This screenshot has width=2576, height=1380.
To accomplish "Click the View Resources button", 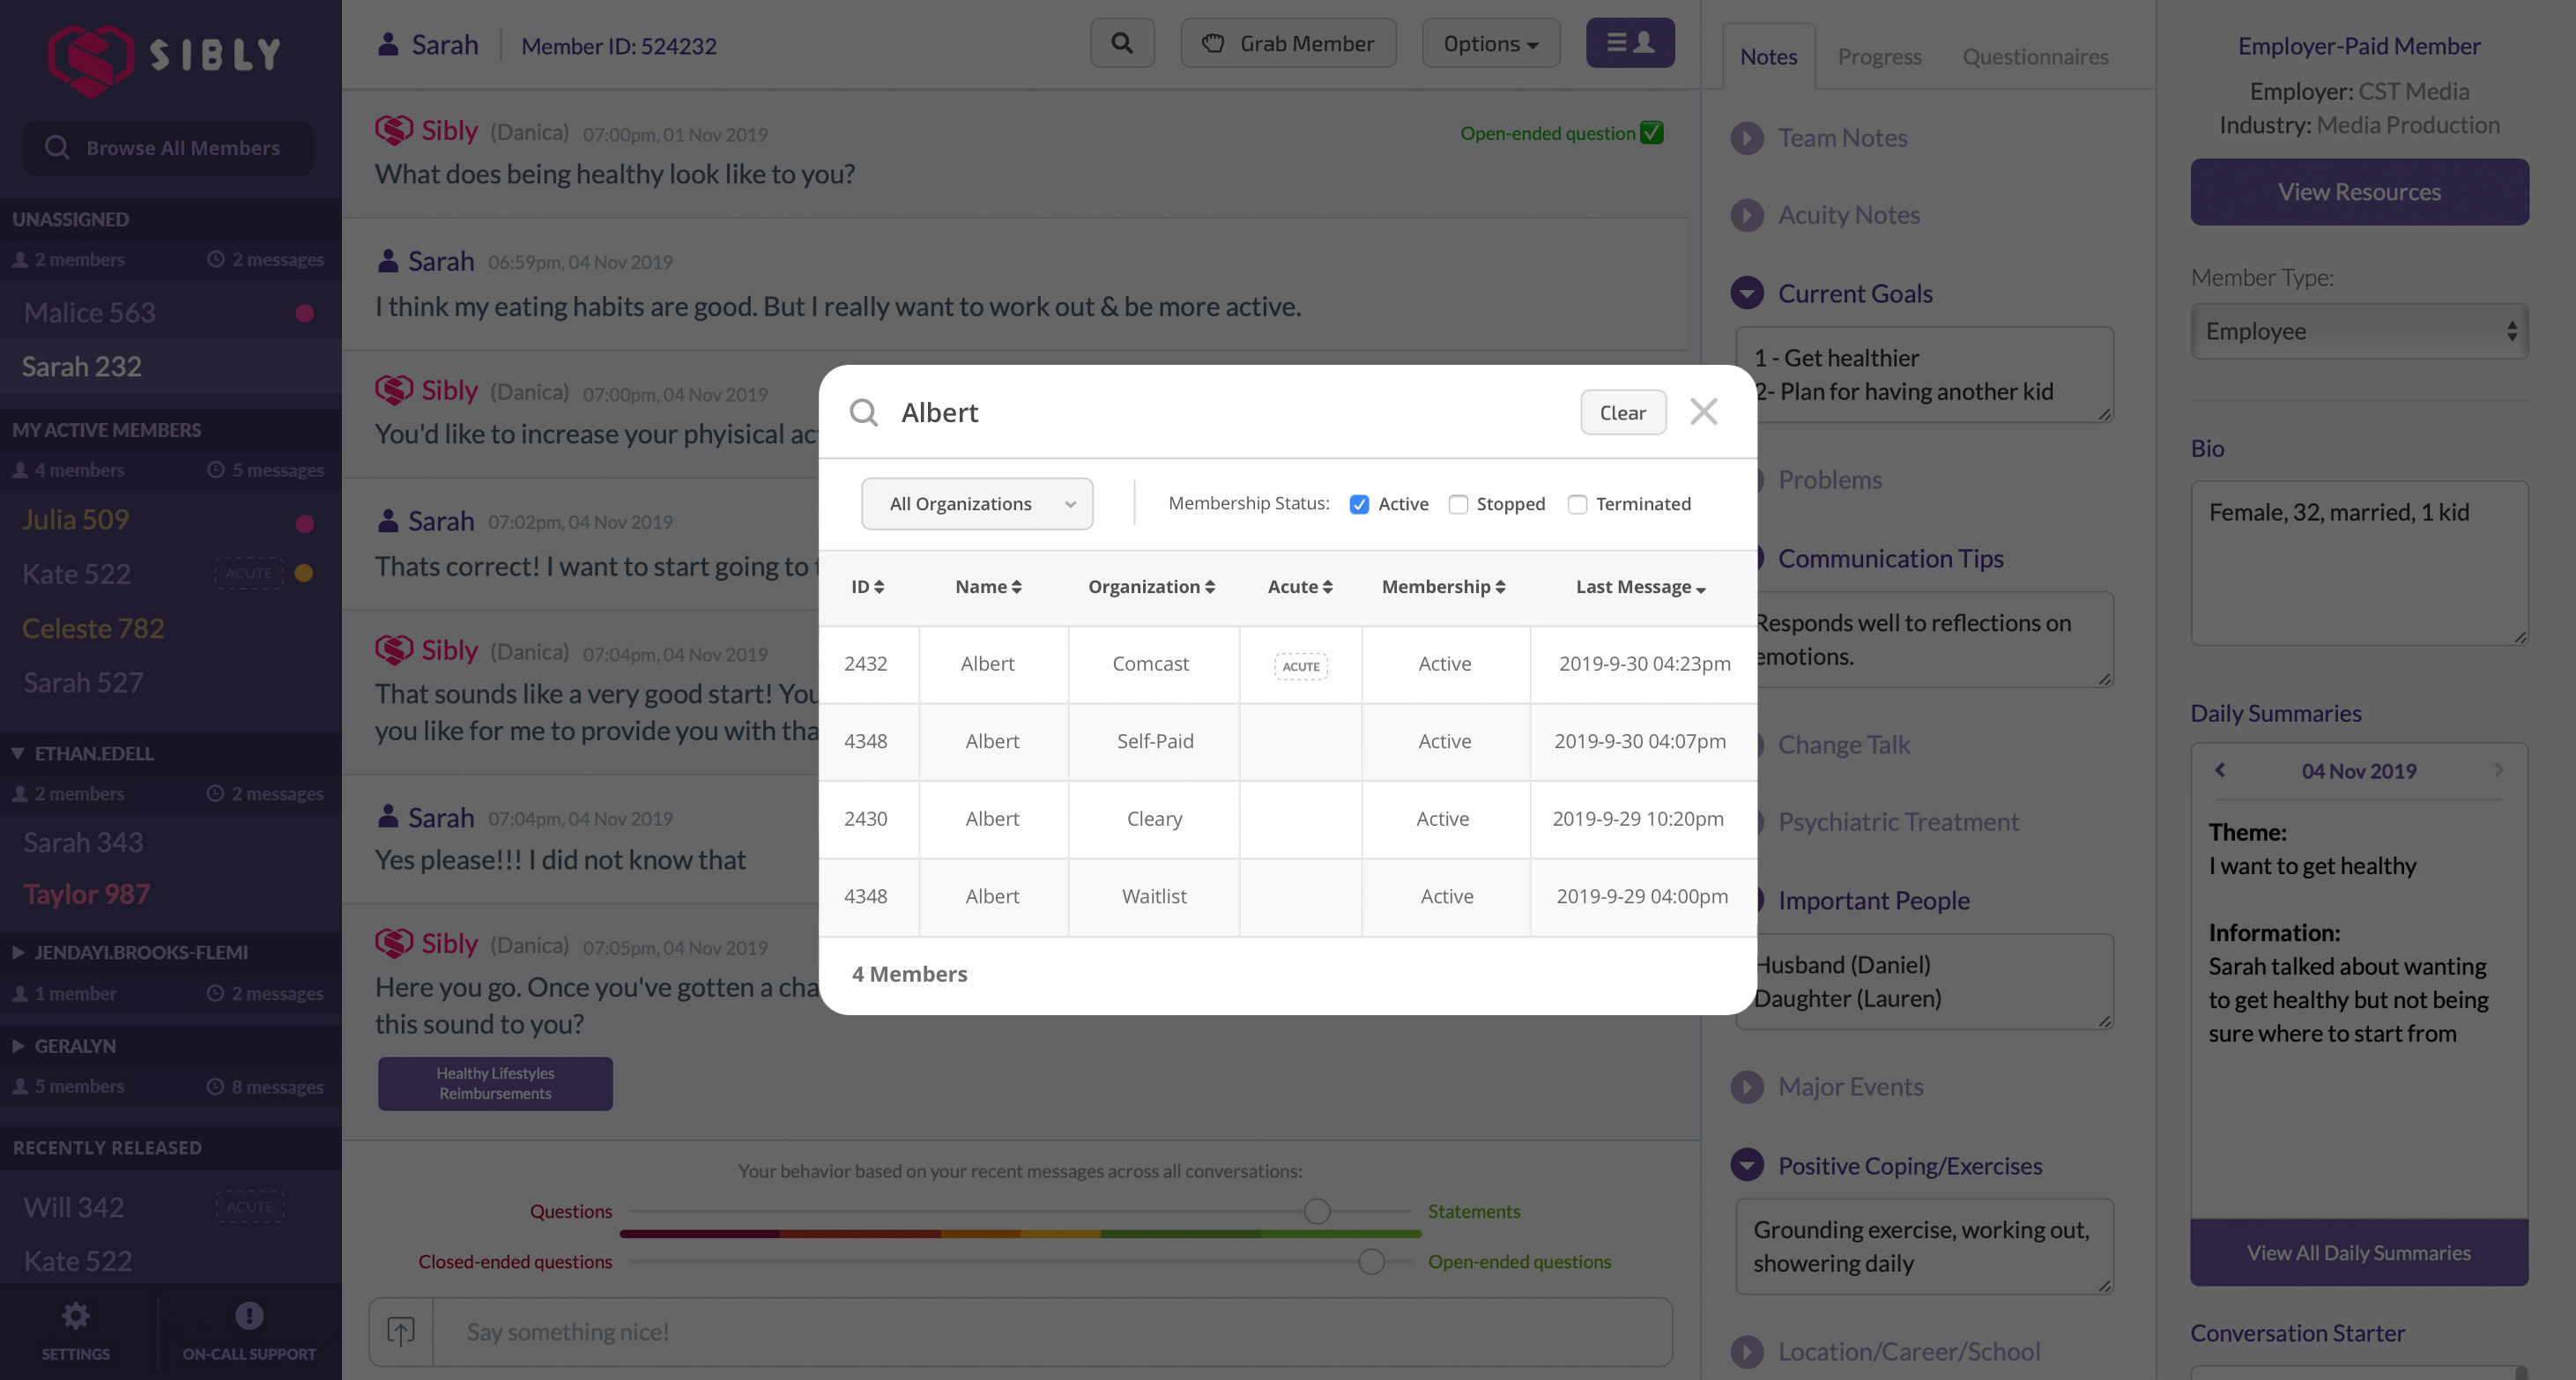I will [2358, 192].
